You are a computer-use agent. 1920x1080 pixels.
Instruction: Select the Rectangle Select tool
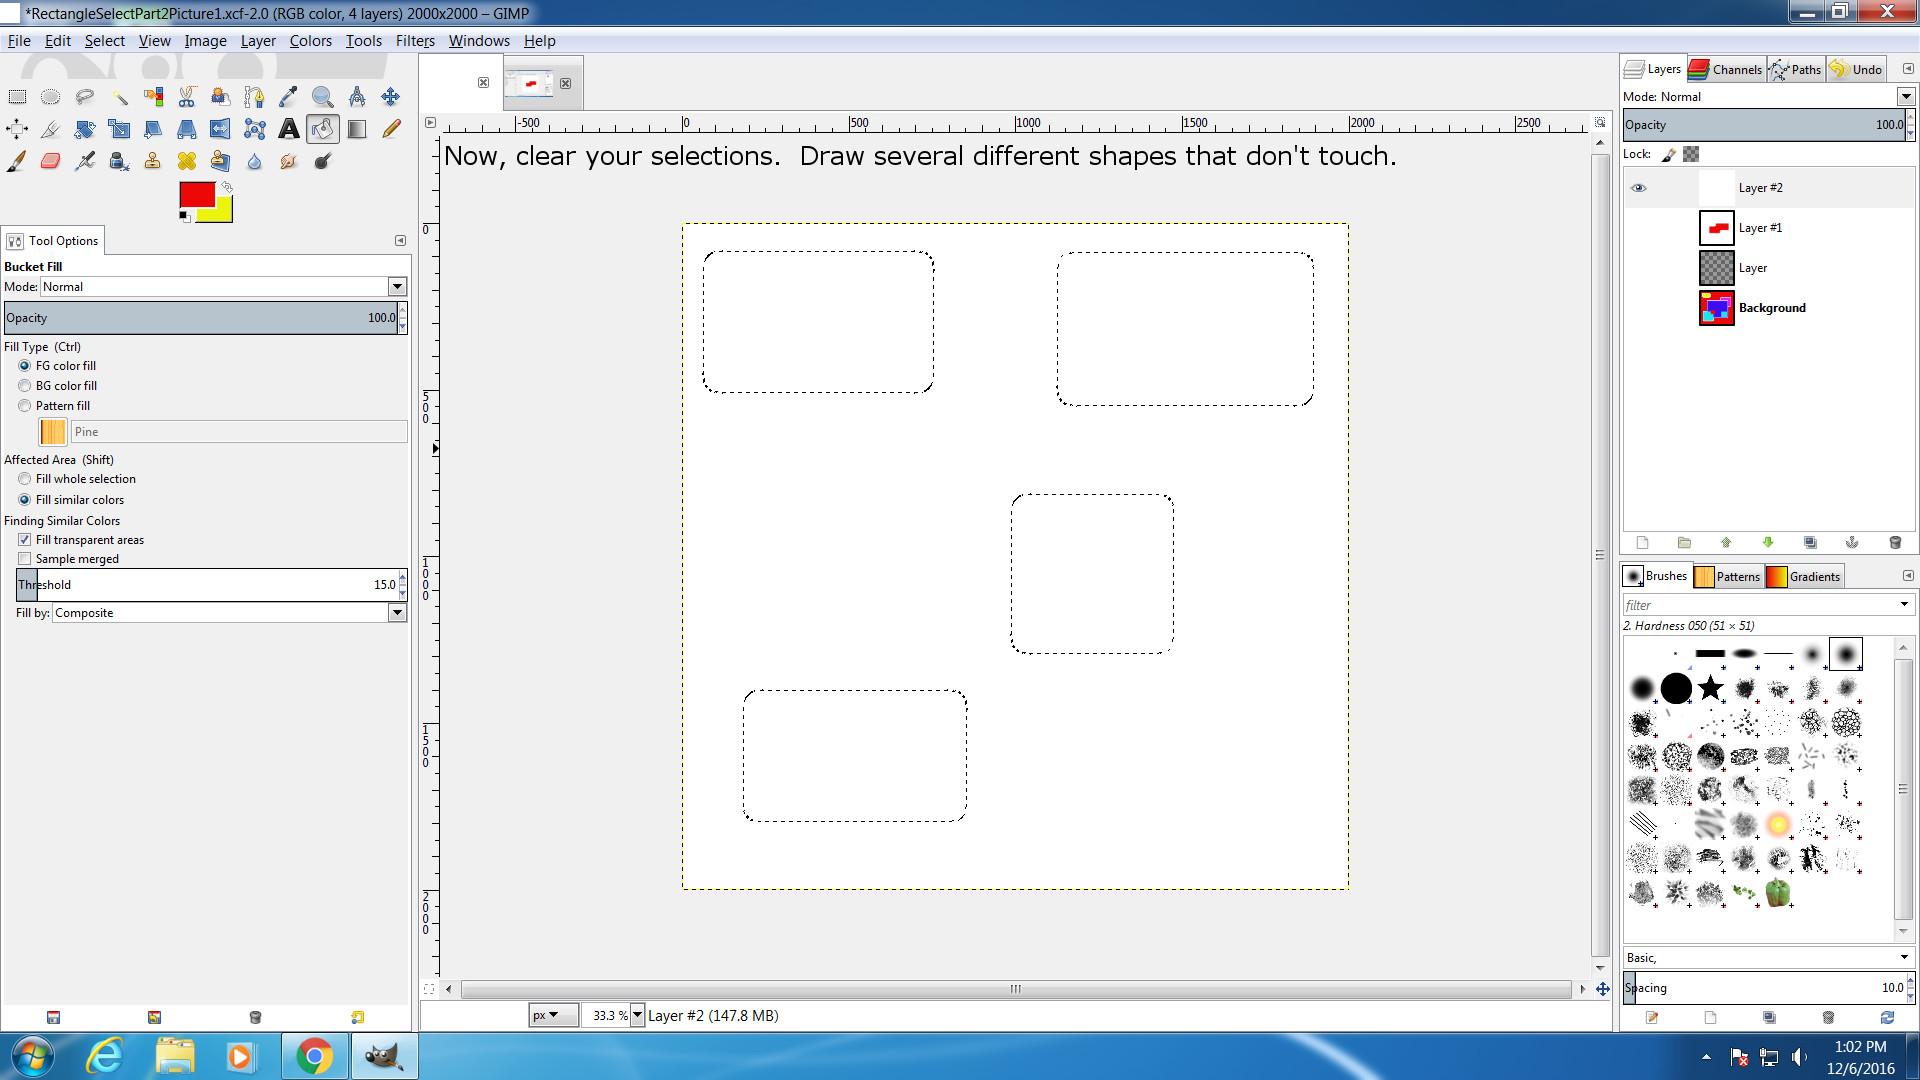click(17, 97)
